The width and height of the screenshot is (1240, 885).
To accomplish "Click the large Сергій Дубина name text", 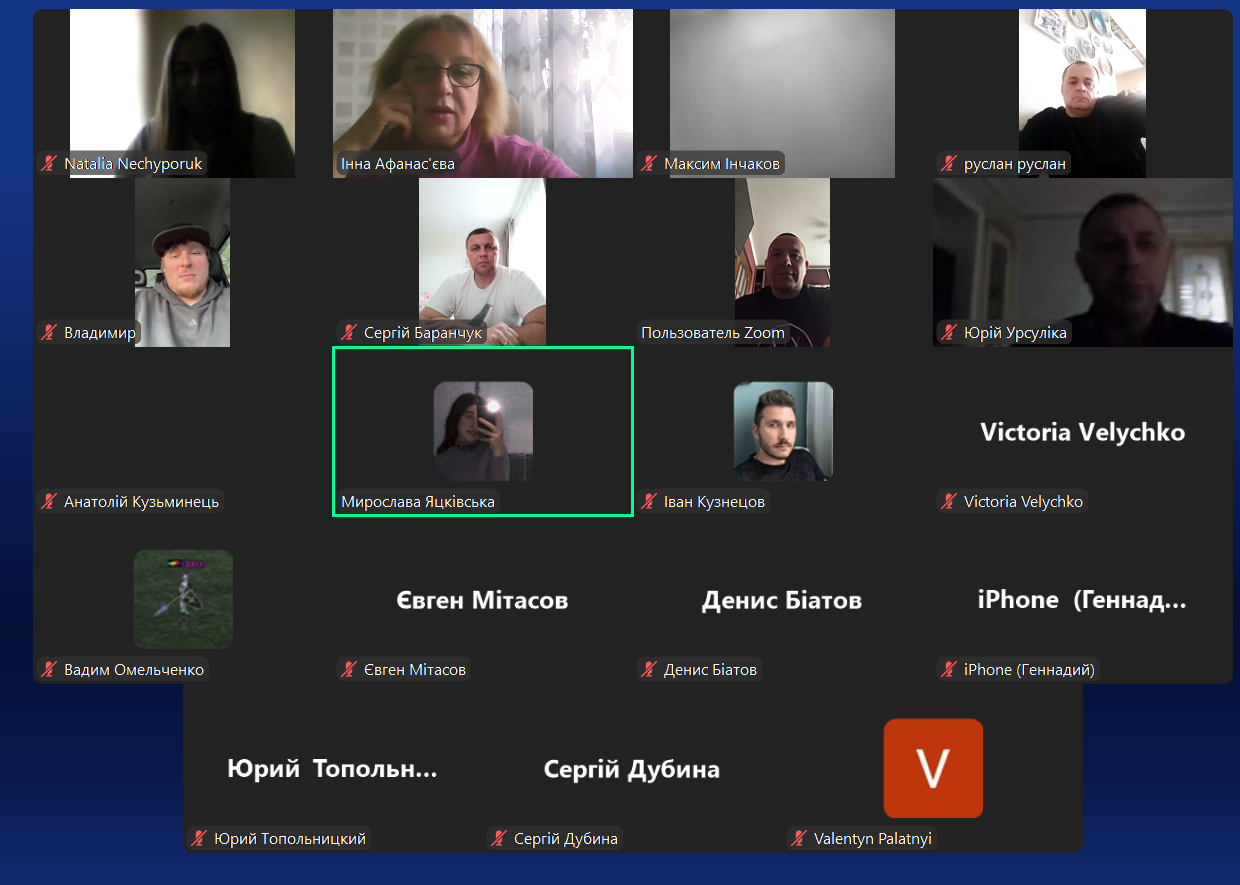I will click(x=631, y=769).
